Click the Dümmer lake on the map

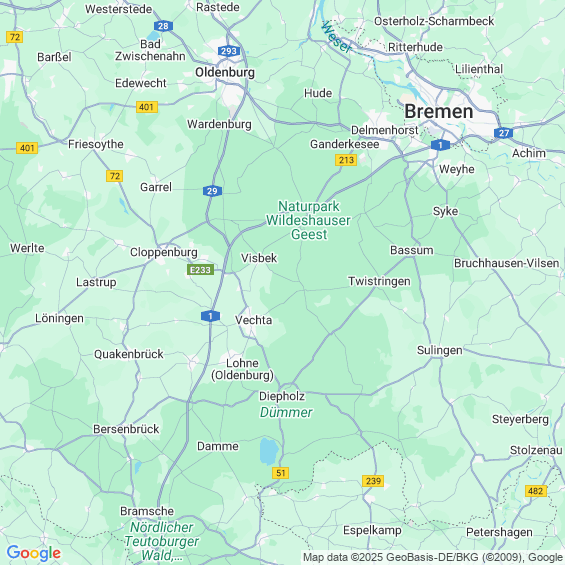[x=269, y=451]
